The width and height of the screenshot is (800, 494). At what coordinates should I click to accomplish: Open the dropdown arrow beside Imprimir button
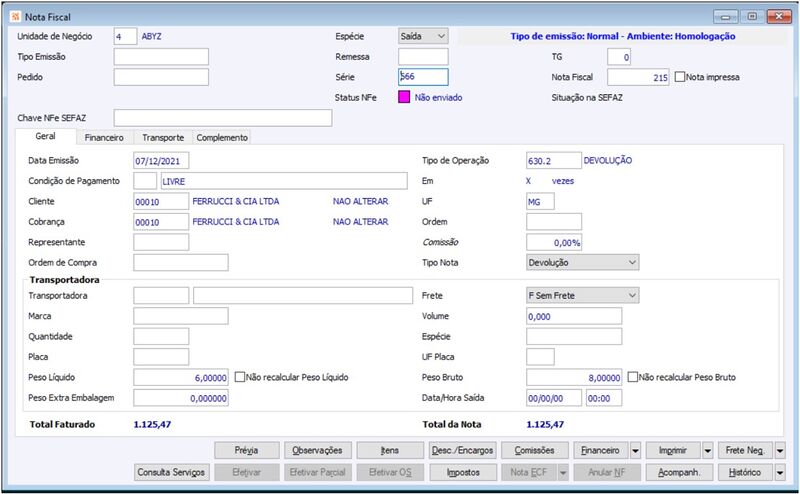click(708, 451)
